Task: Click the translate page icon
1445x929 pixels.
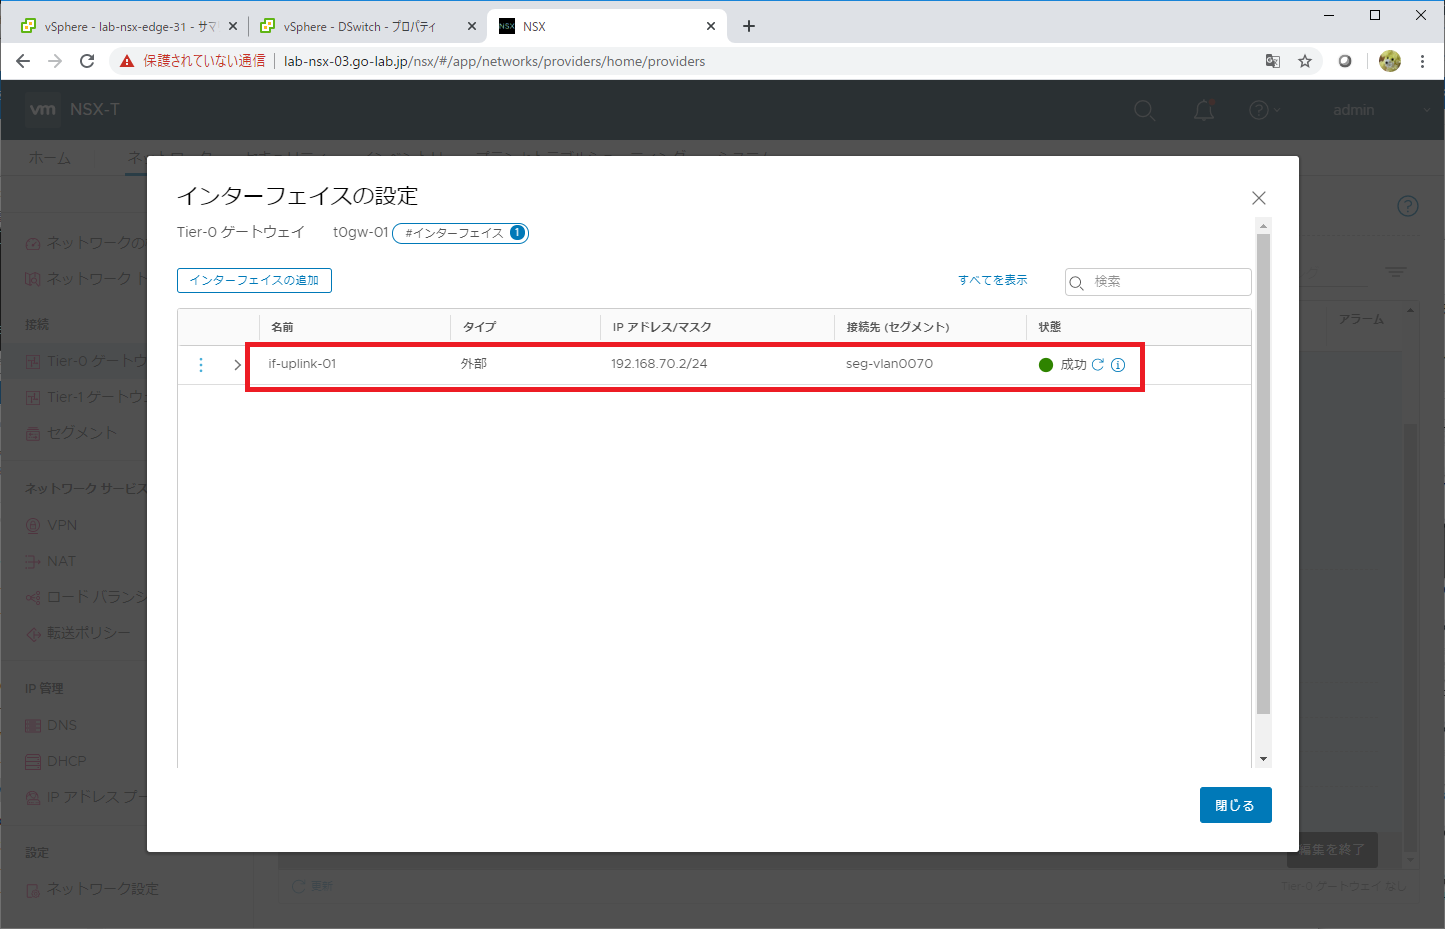Action: point(1273,61)
